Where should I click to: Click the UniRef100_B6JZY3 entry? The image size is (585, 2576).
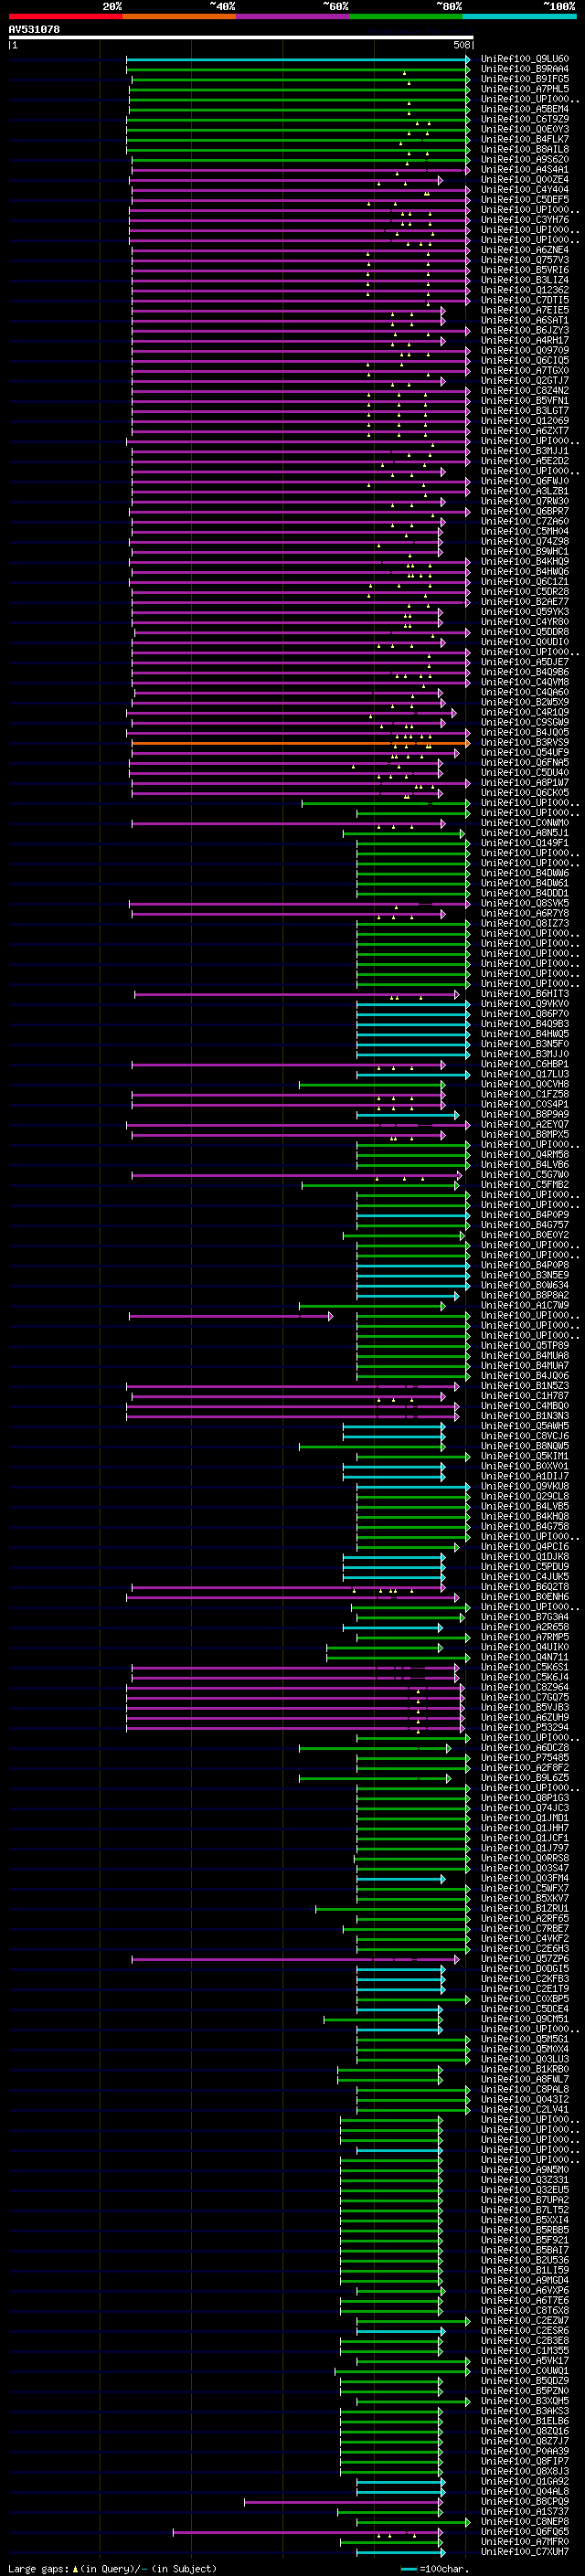524,330
